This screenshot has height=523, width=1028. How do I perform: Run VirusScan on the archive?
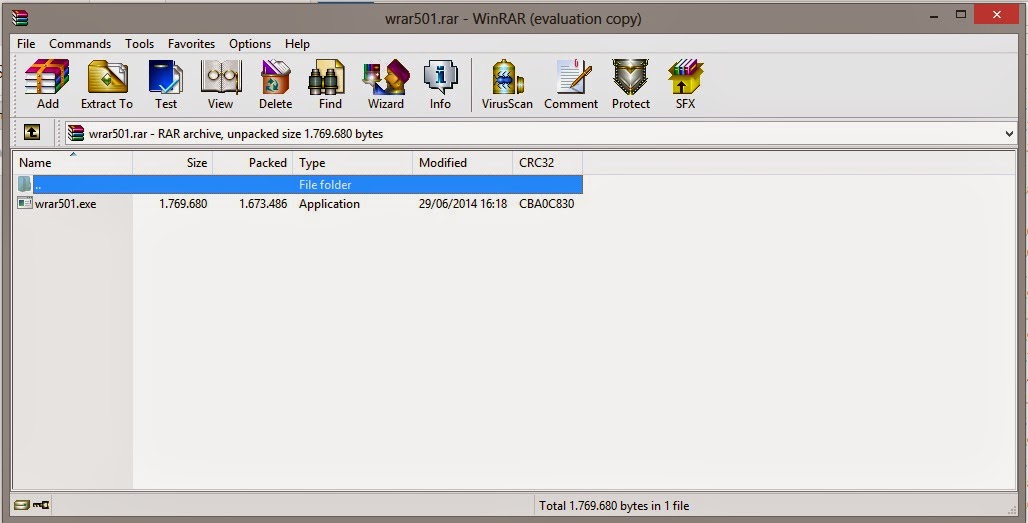(x=507, y=84)
